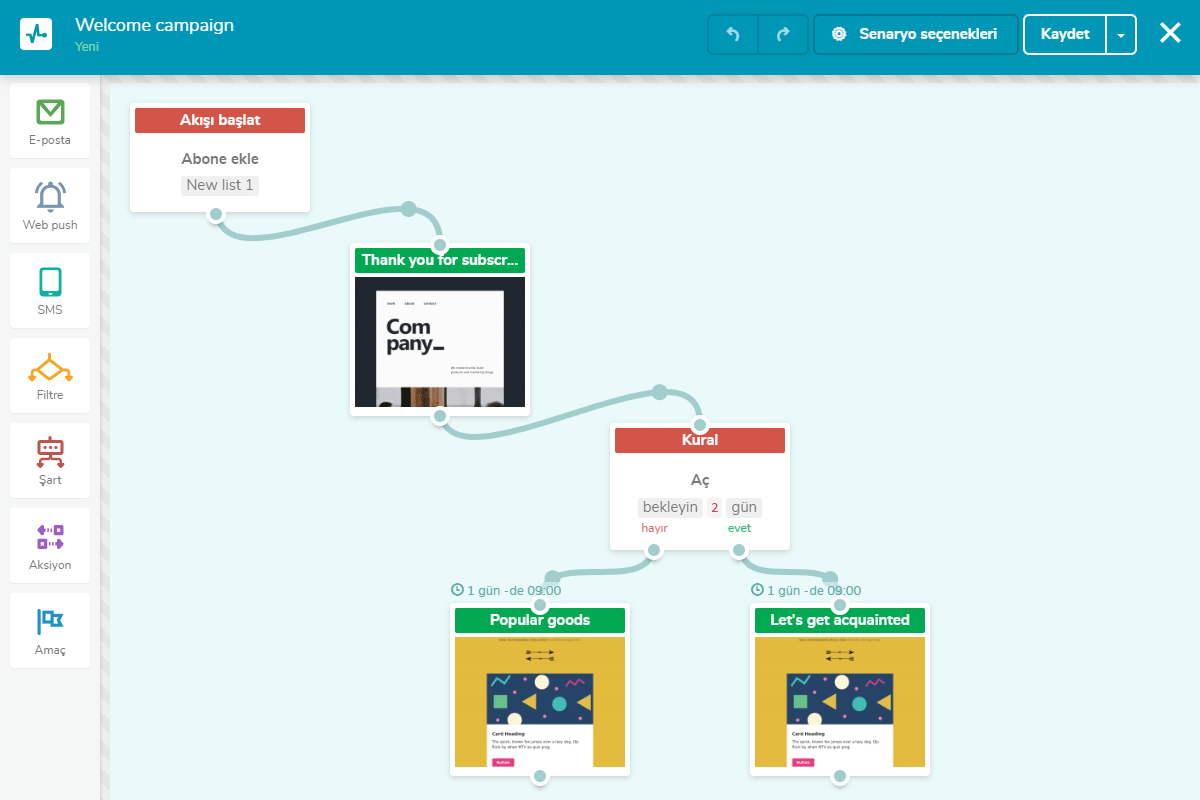The width and height of the screenshot is (1200, 800).
Task: Open the Popular goods email thumbnail
Action: pyautogui.click(x=540, y=702)
